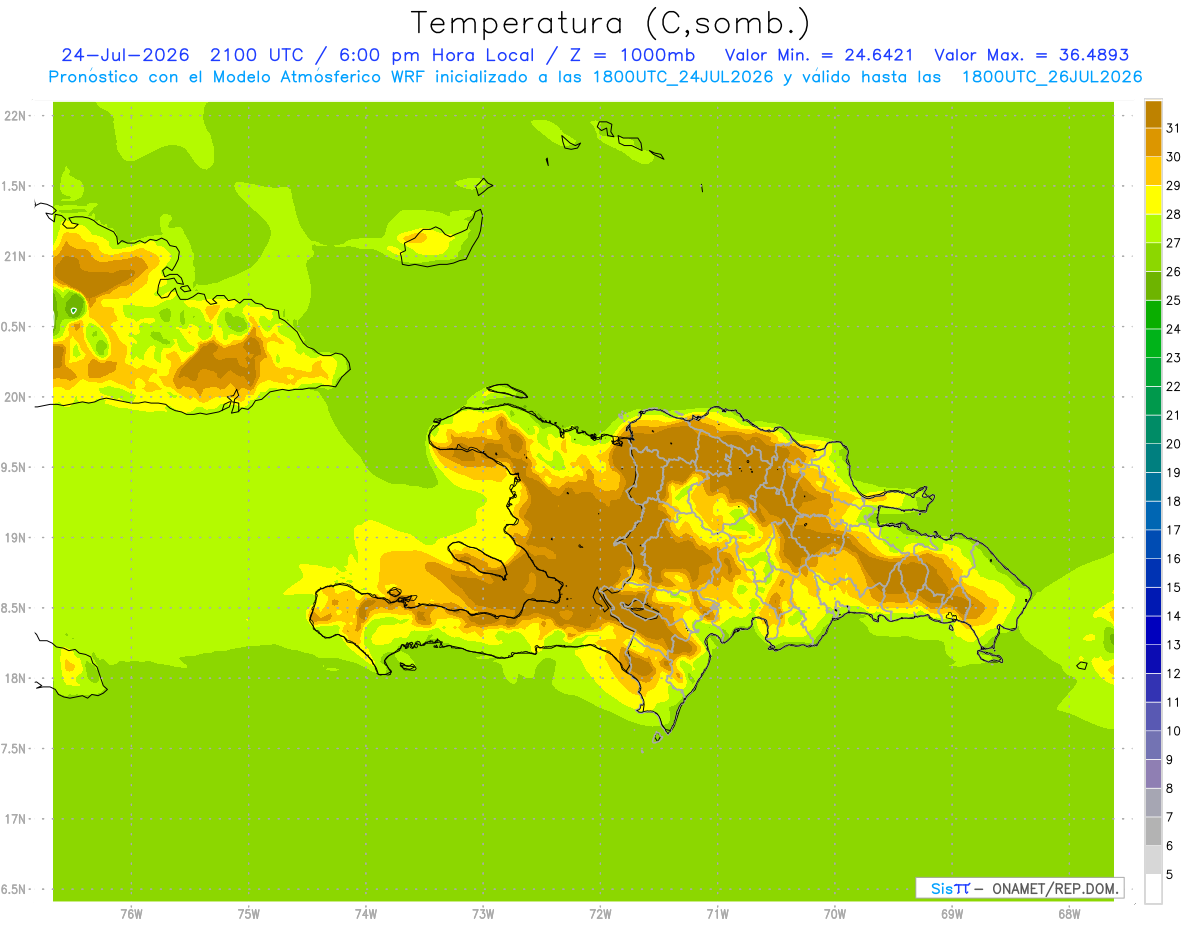
Task: Click the "ONAMET/REP.DOM." credit label
Action: [1056, 888]
